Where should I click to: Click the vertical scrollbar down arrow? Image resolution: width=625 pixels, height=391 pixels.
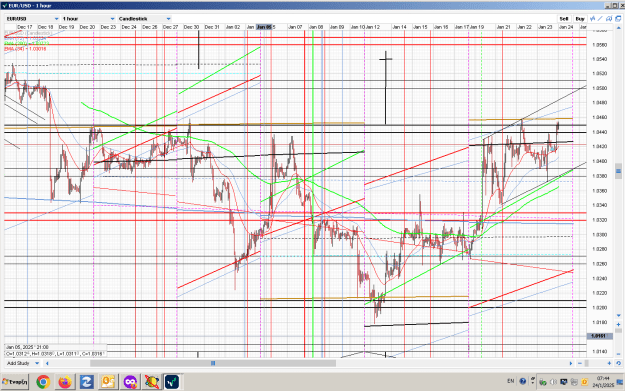click(x=618, y=315)
